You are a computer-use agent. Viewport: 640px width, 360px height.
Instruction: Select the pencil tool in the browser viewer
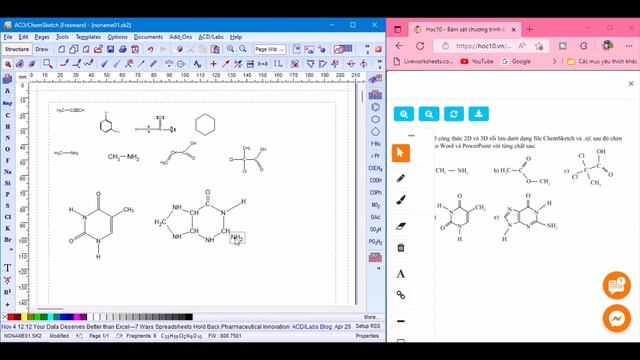point(401,178)
